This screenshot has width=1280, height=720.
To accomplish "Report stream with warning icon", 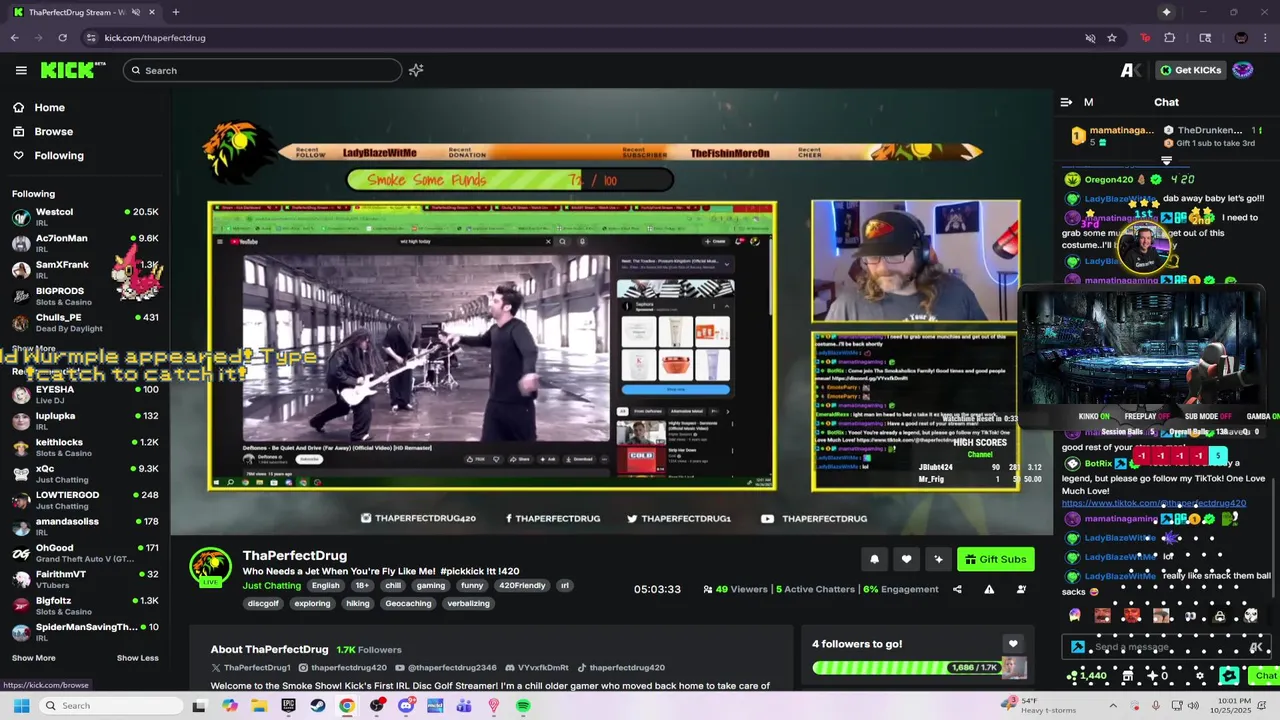I will point(989,590).
